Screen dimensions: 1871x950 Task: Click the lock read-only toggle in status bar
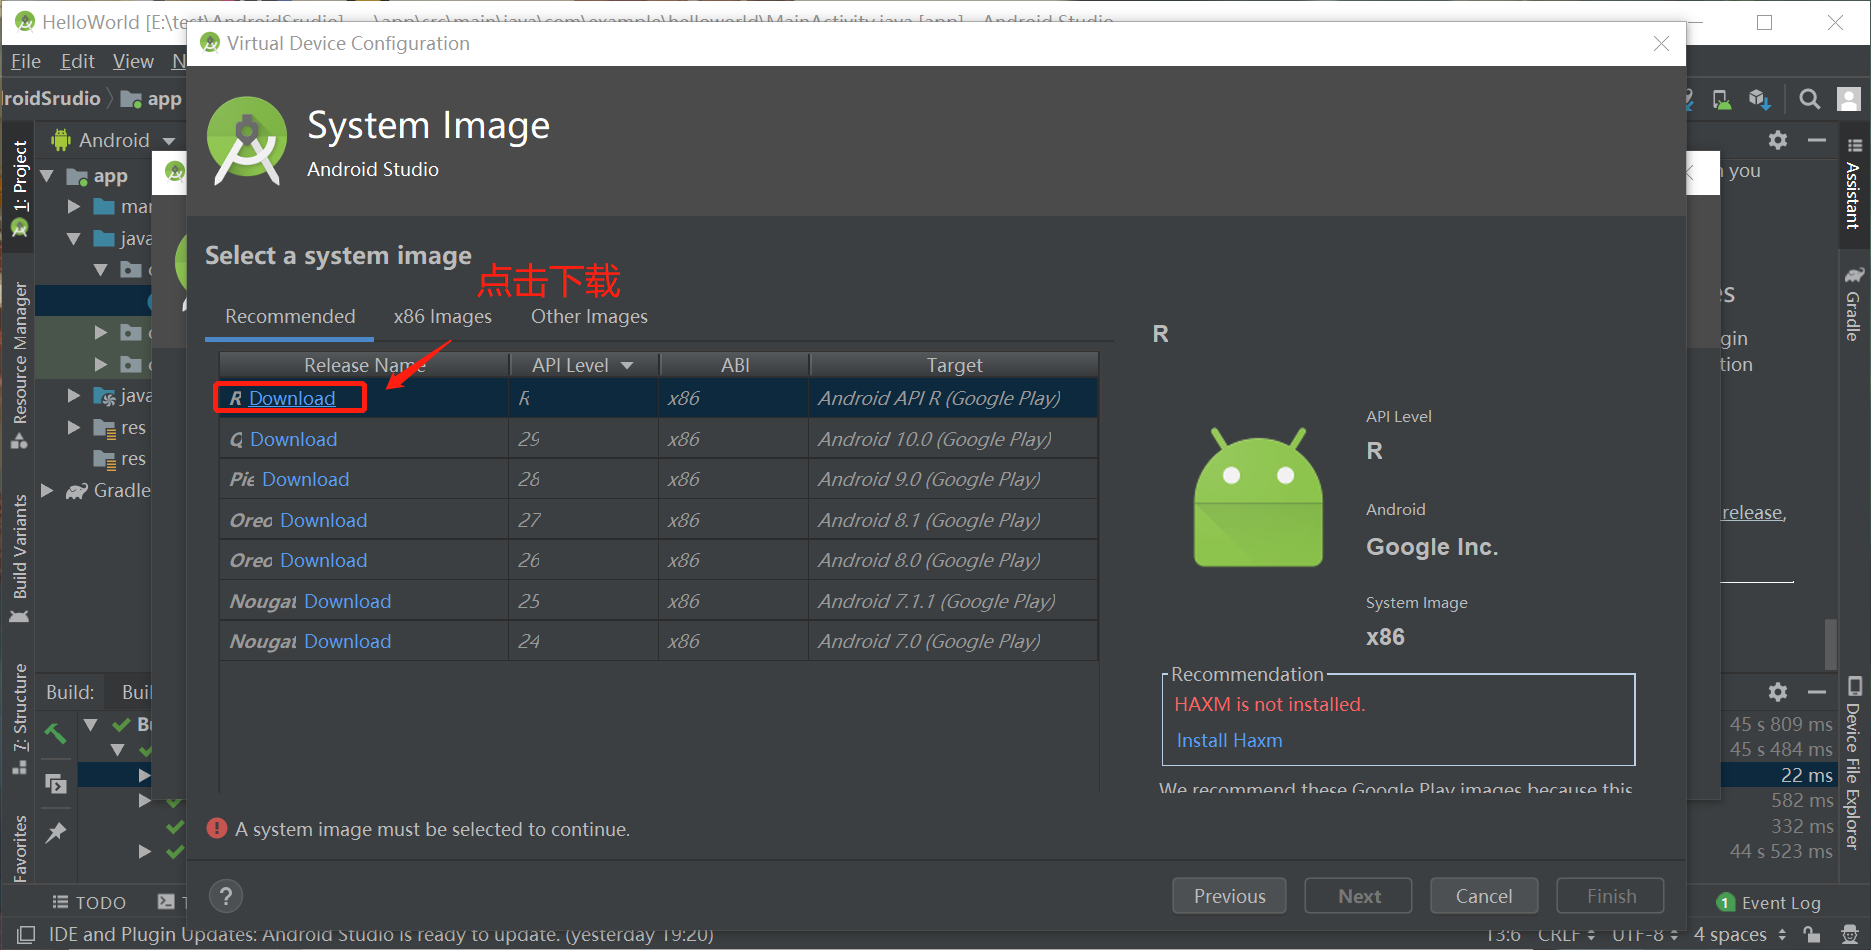1812,935
